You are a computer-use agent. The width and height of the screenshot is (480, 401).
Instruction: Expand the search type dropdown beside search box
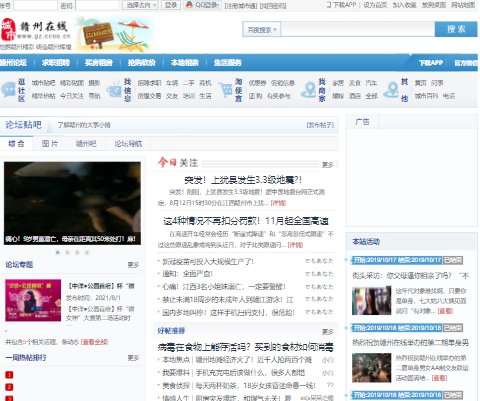pos(262,30)
